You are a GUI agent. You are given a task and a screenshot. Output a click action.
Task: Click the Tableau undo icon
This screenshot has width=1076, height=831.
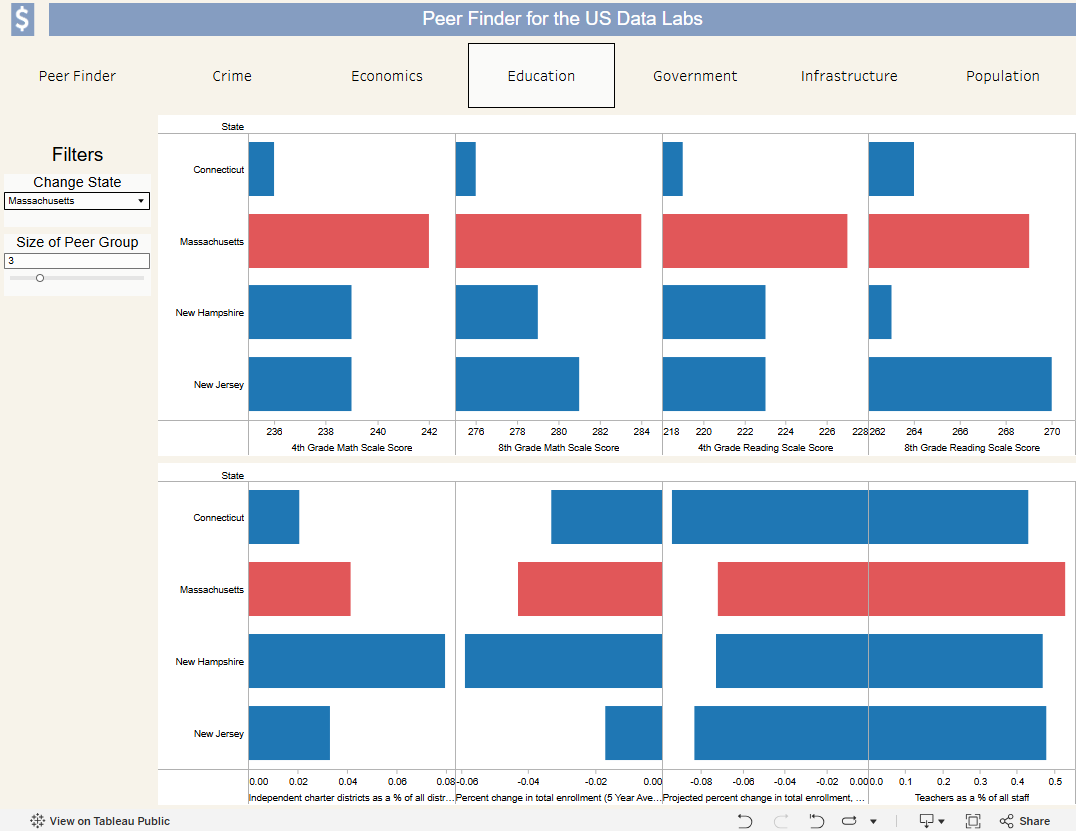[x=745, y=821]
